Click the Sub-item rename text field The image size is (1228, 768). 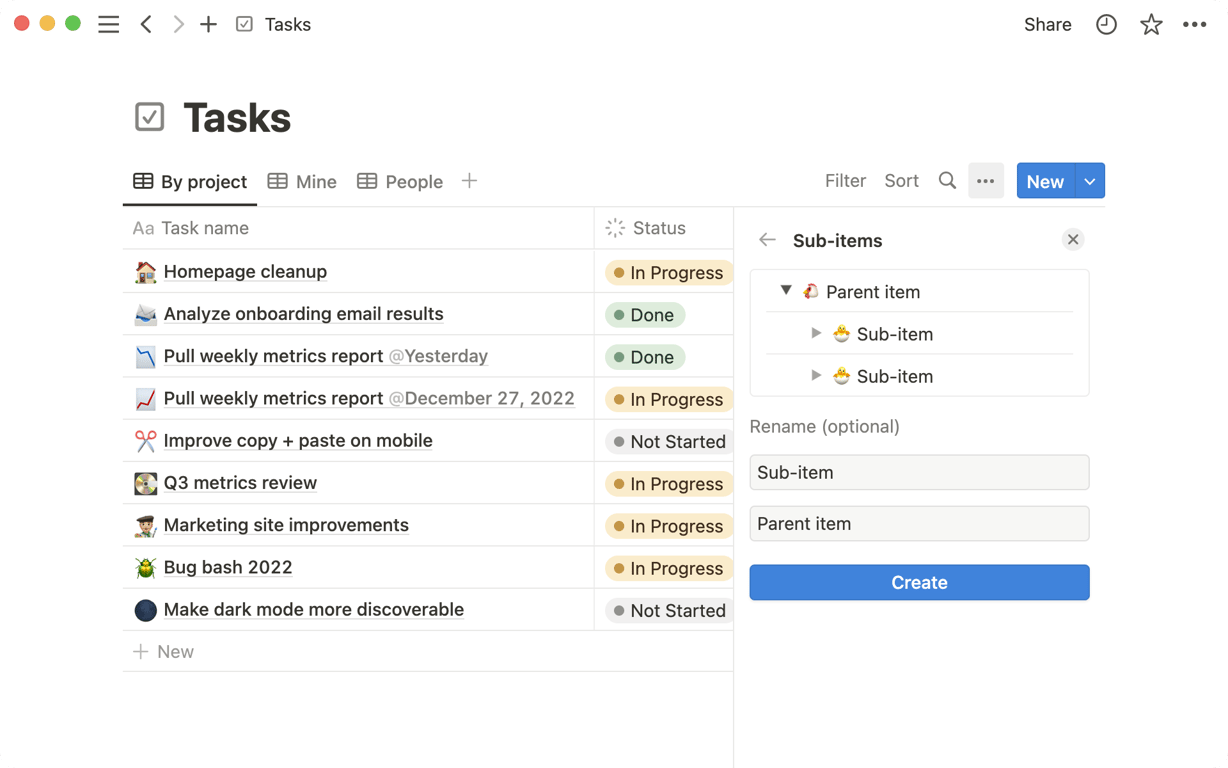pyautogui.click(x=919, y=473)
